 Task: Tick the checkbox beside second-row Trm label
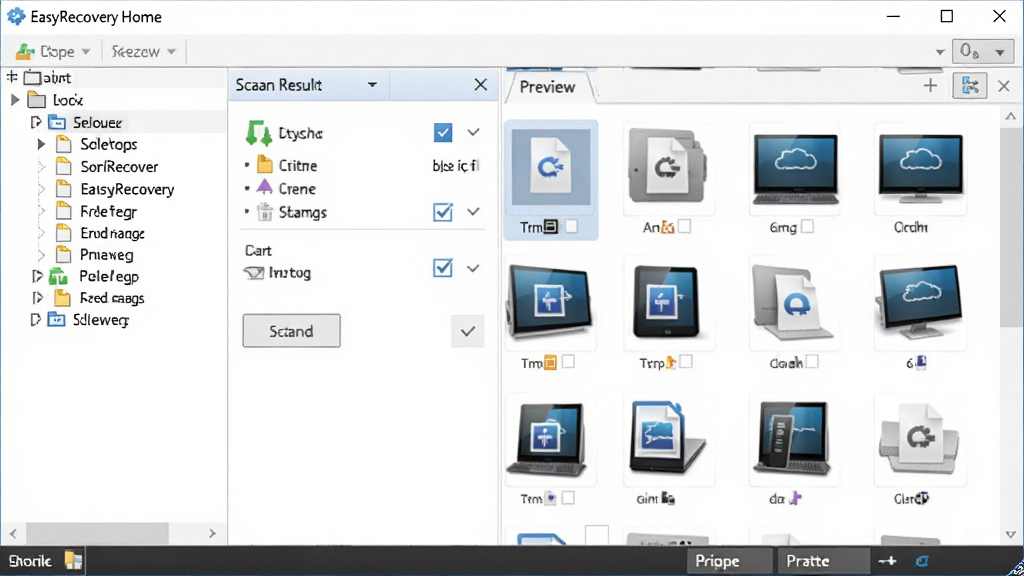coord(568,362)
